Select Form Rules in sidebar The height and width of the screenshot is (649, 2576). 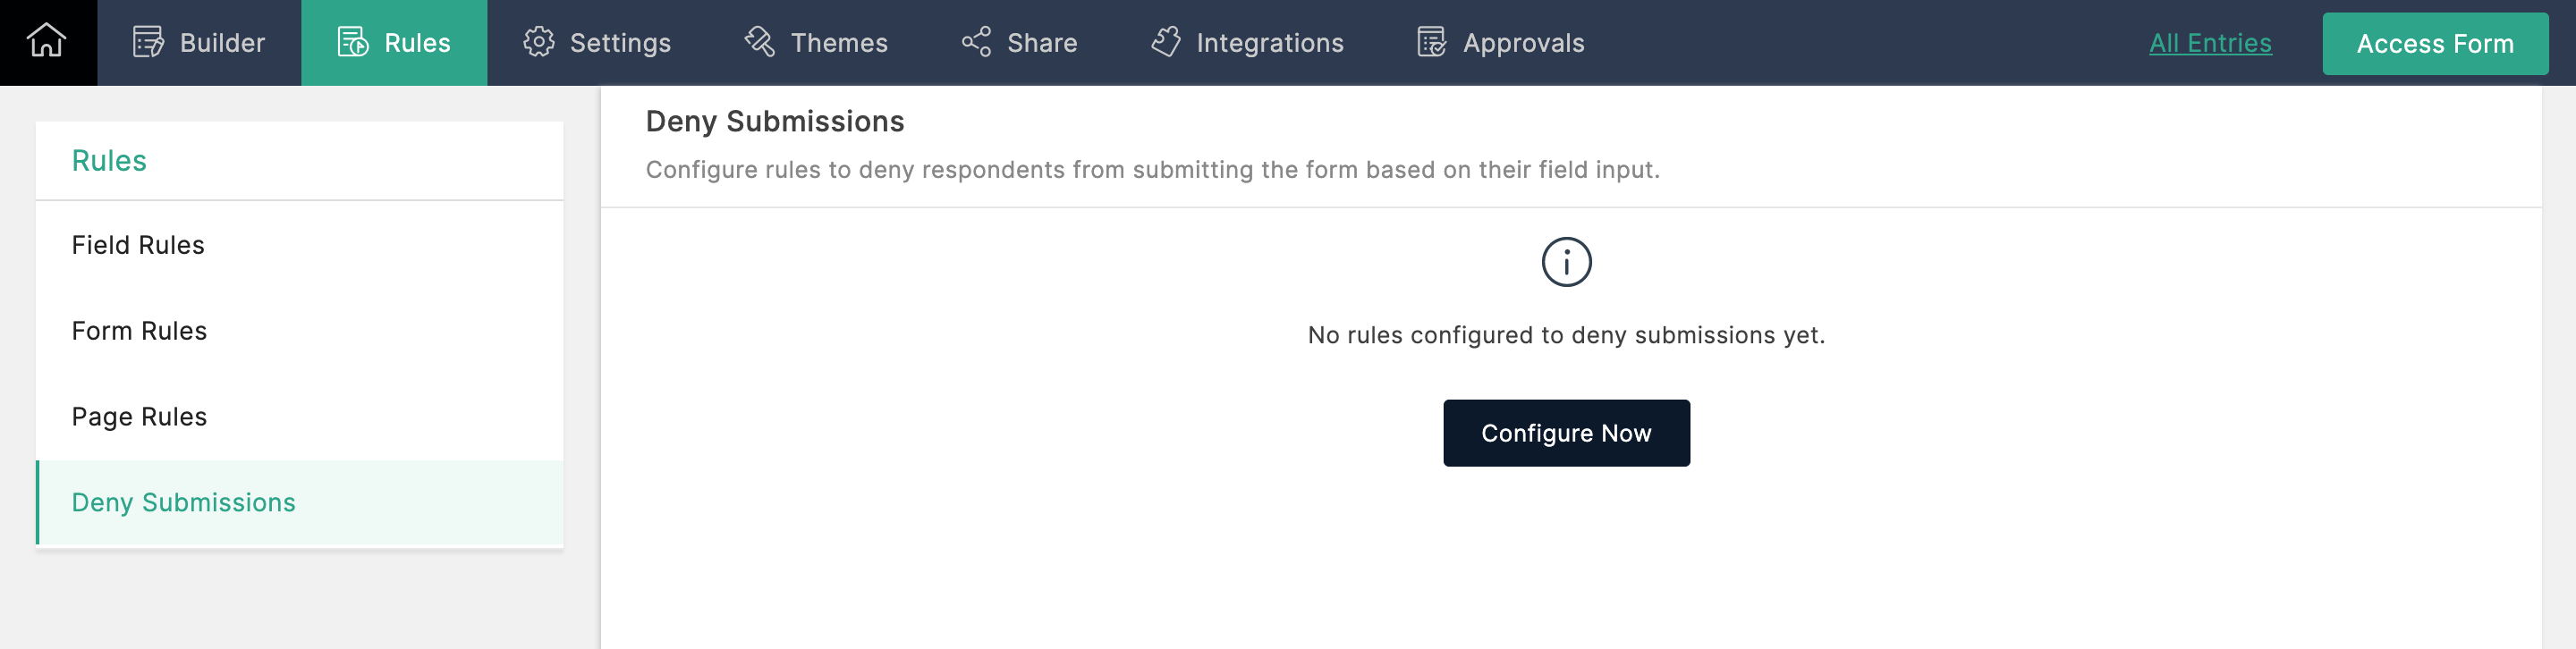click(139, 331)
